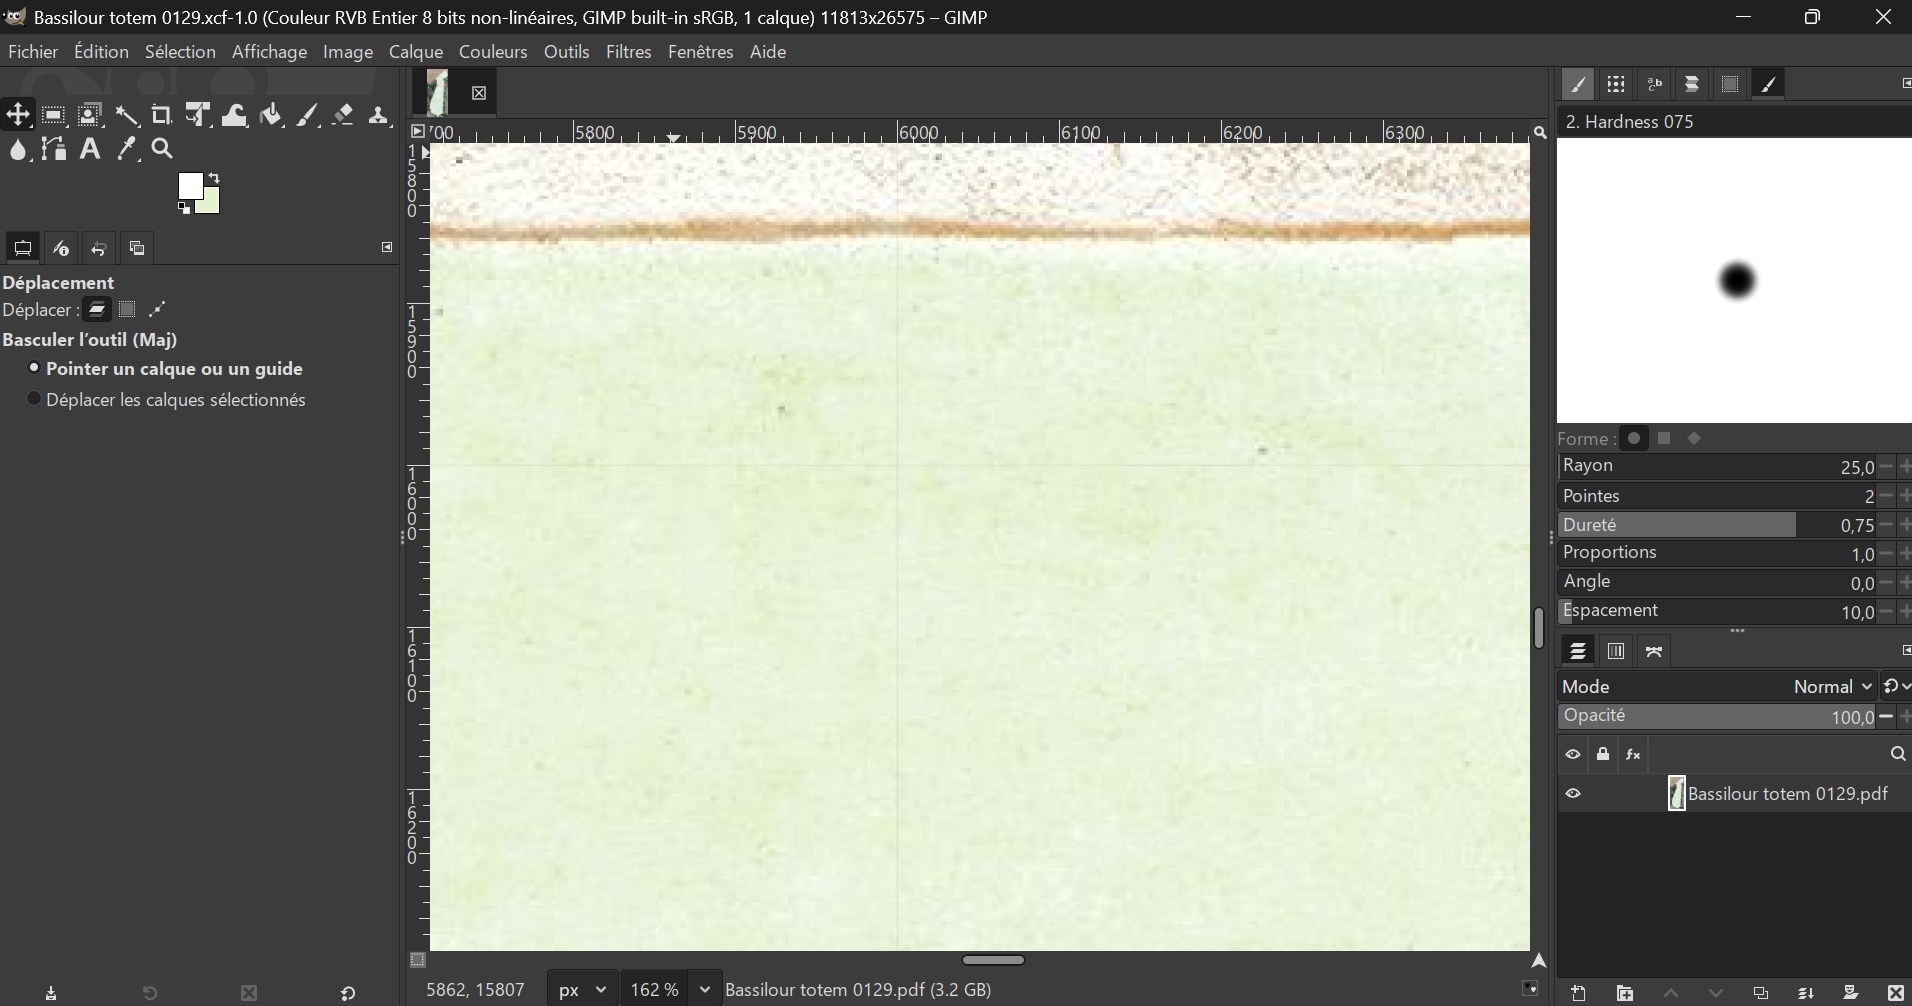This screenshot has width=1912, height=1006.
Task: Choose the diamond brush shape
Action: click(x=1694, y=439)
